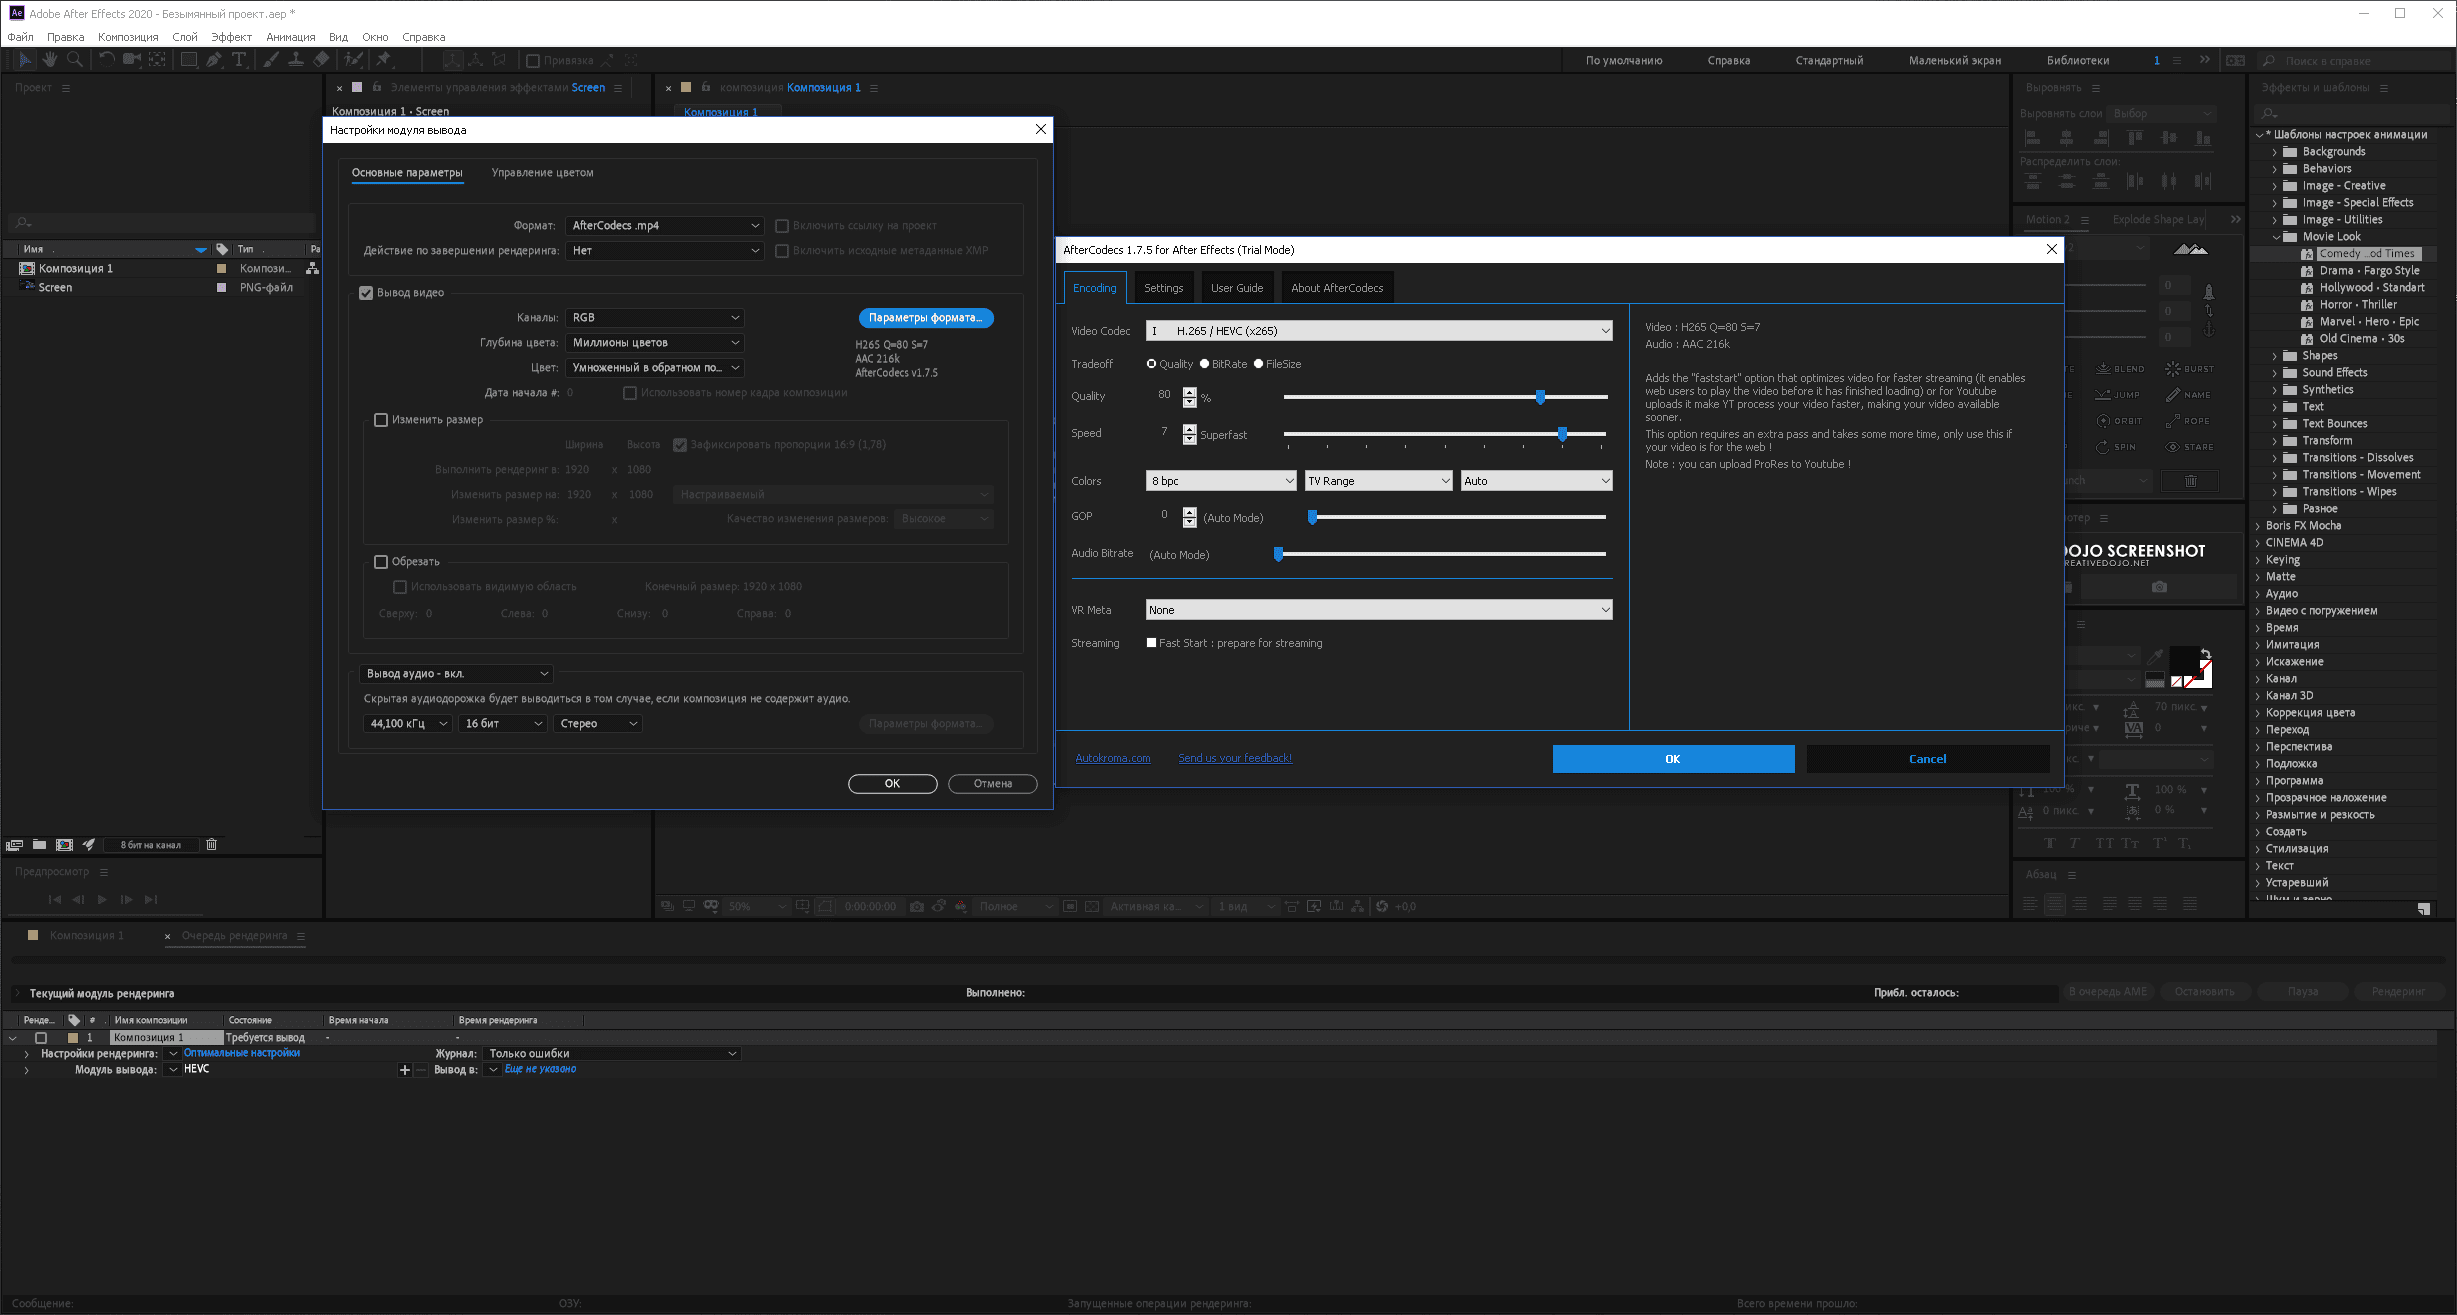Switch to the User Guide tab
2457x1315 pixels.
[x=1237, y=288]
